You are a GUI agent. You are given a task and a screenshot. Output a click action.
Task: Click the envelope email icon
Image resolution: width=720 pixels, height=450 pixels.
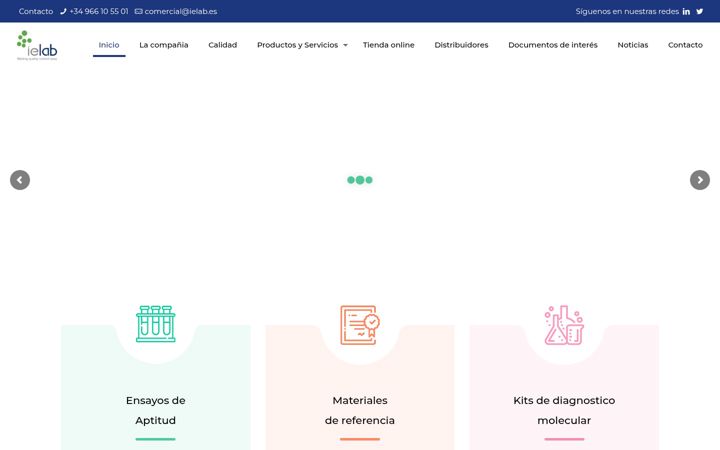pyautogui.click(x=138, y=11)
